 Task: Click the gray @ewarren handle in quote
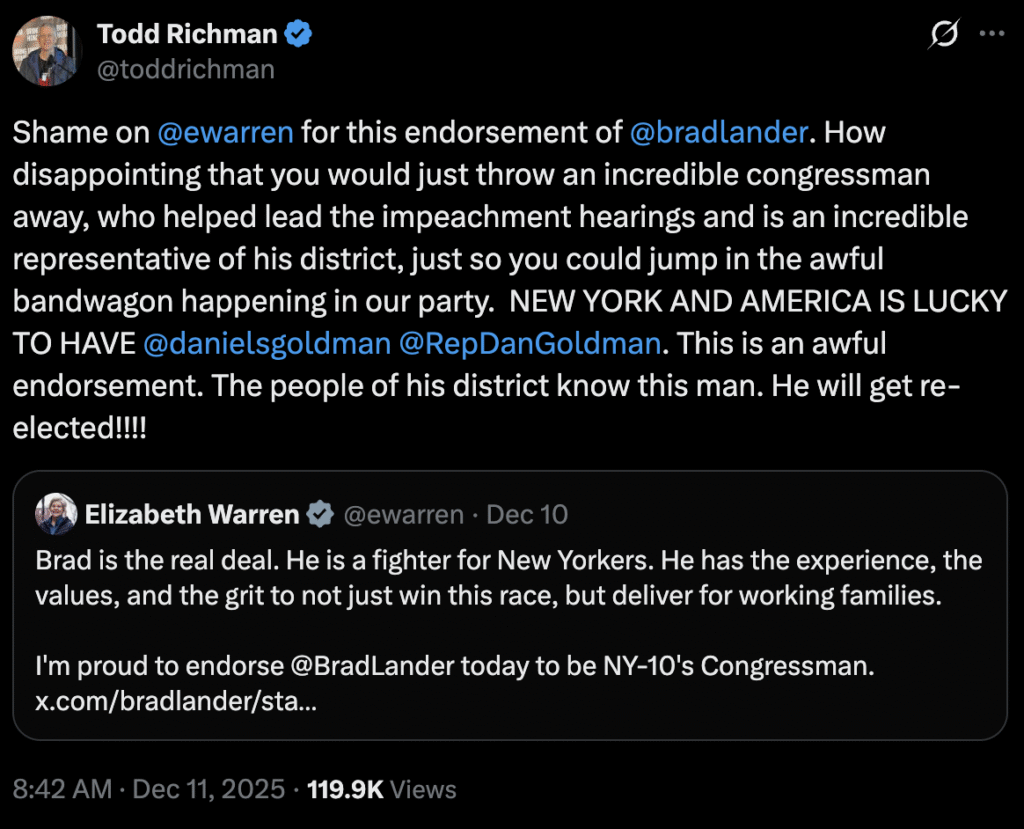[x=404, y=515]
